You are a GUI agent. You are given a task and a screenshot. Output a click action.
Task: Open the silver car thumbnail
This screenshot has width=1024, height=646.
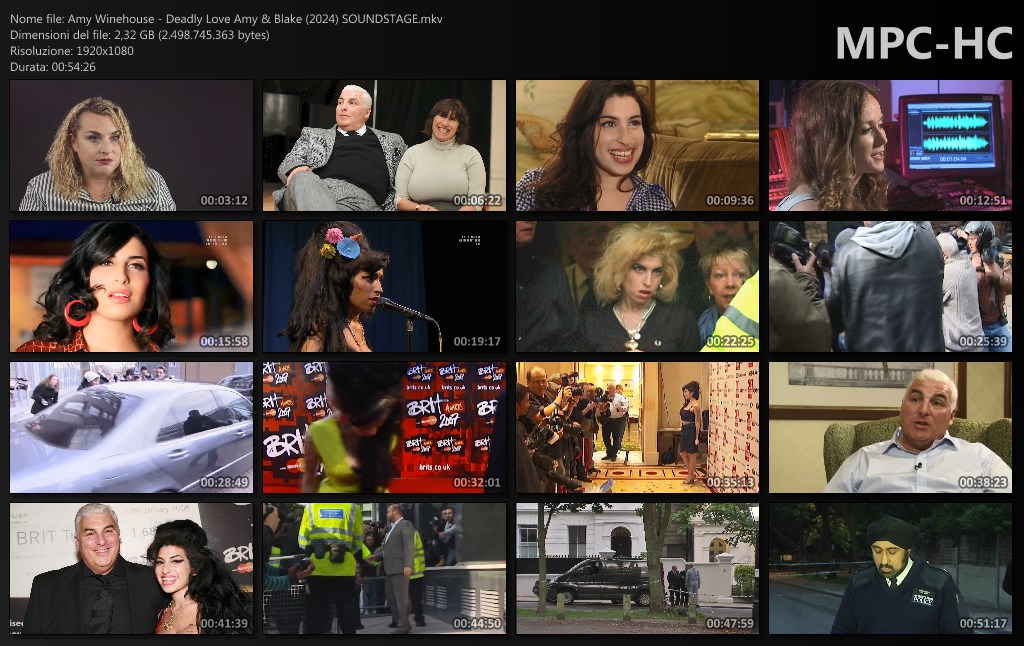(131, 427)
